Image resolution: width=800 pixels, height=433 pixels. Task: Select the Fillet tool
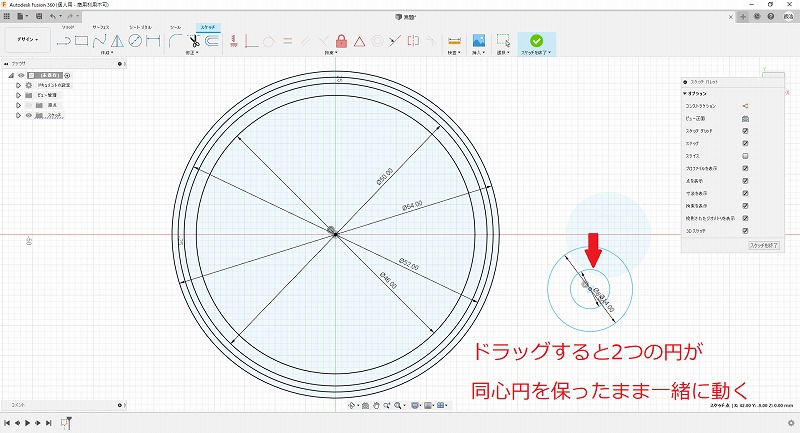click(175, 41)
